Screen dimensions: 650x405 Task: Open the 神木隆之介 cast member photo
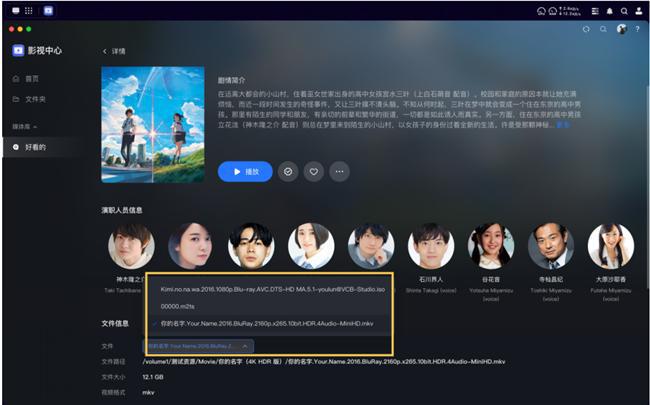pyautogui.click(x=131, y=246)
